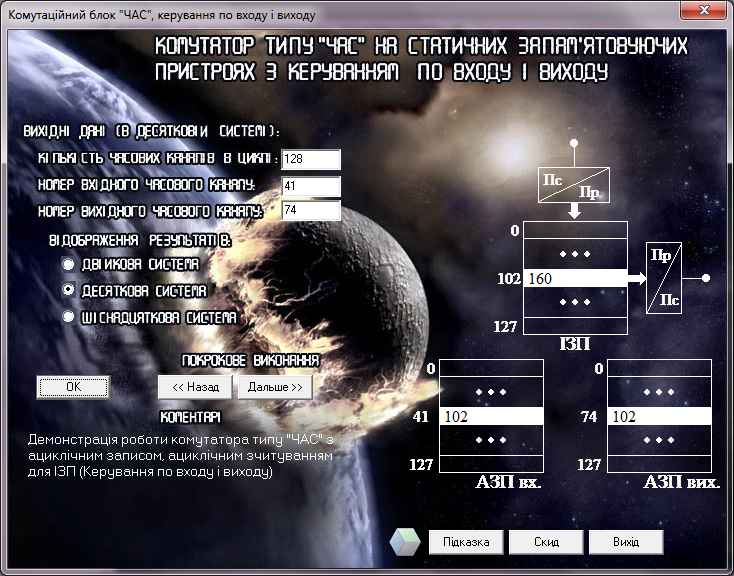The width and height of the screenshot is (734, 576).
Task: Click the АЗП вих. label
Action: tap(681, 482)
